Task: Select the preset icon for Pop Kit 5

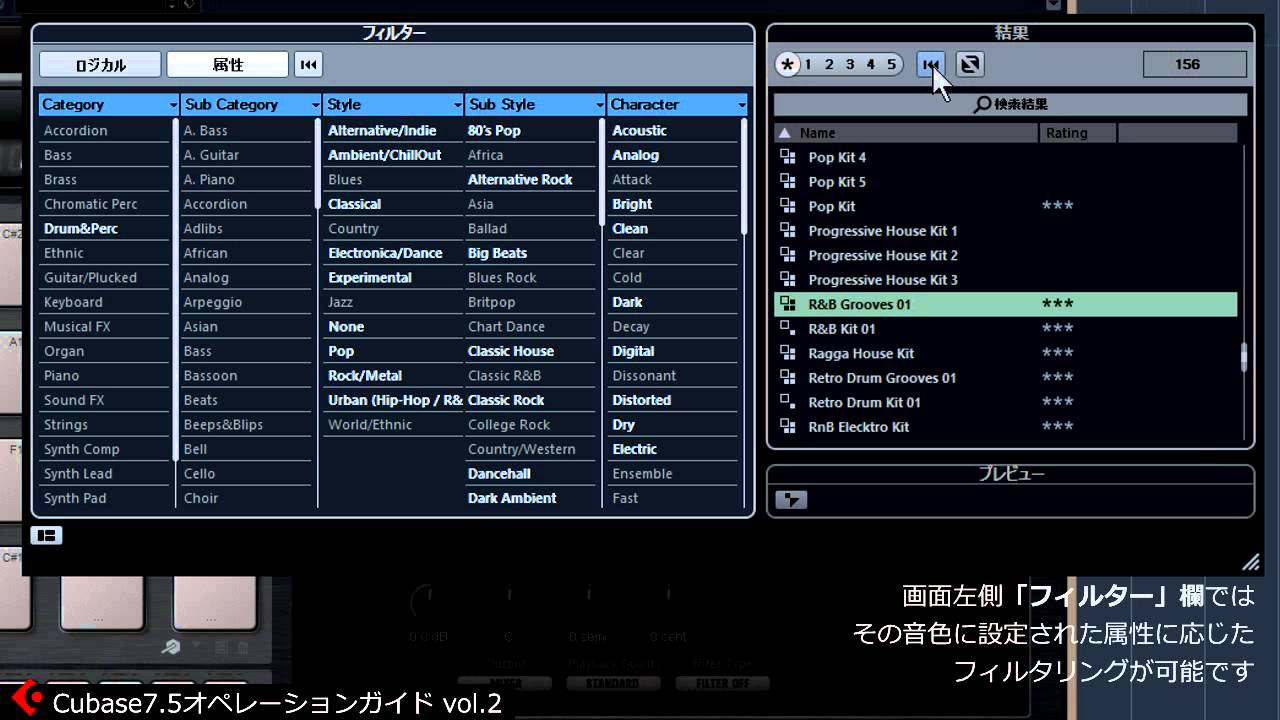Action: 788,182
